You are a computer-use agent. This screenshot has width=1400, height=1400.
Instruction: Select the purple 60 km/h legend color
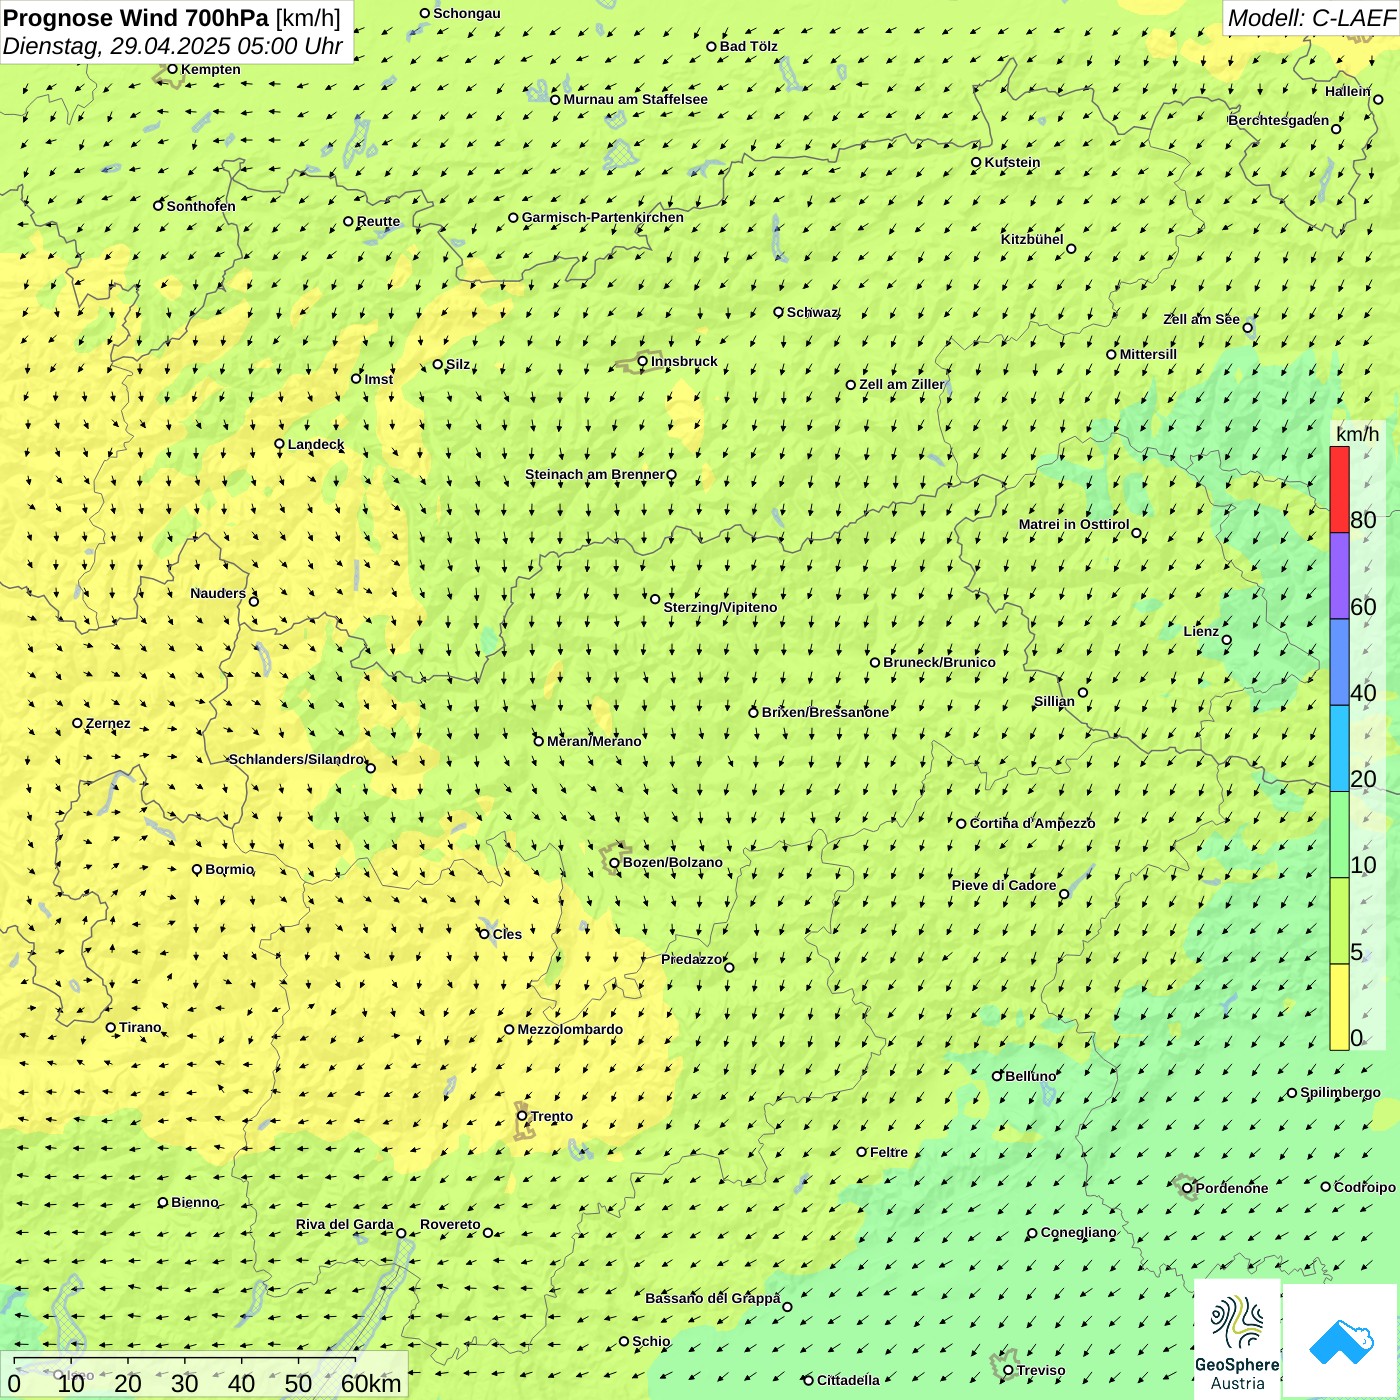coord(1339,576)
